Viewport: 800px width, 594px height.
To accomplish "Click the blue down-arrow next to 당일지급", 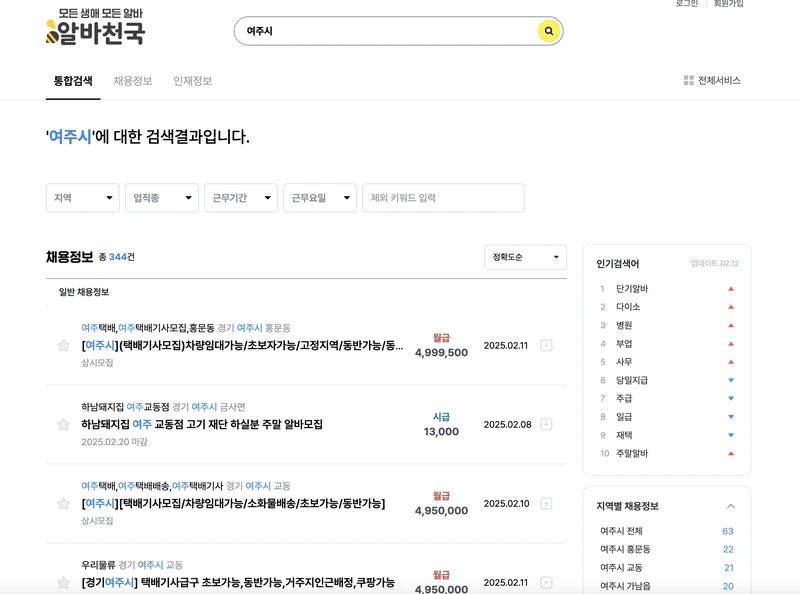I will [x=733, y=379].
